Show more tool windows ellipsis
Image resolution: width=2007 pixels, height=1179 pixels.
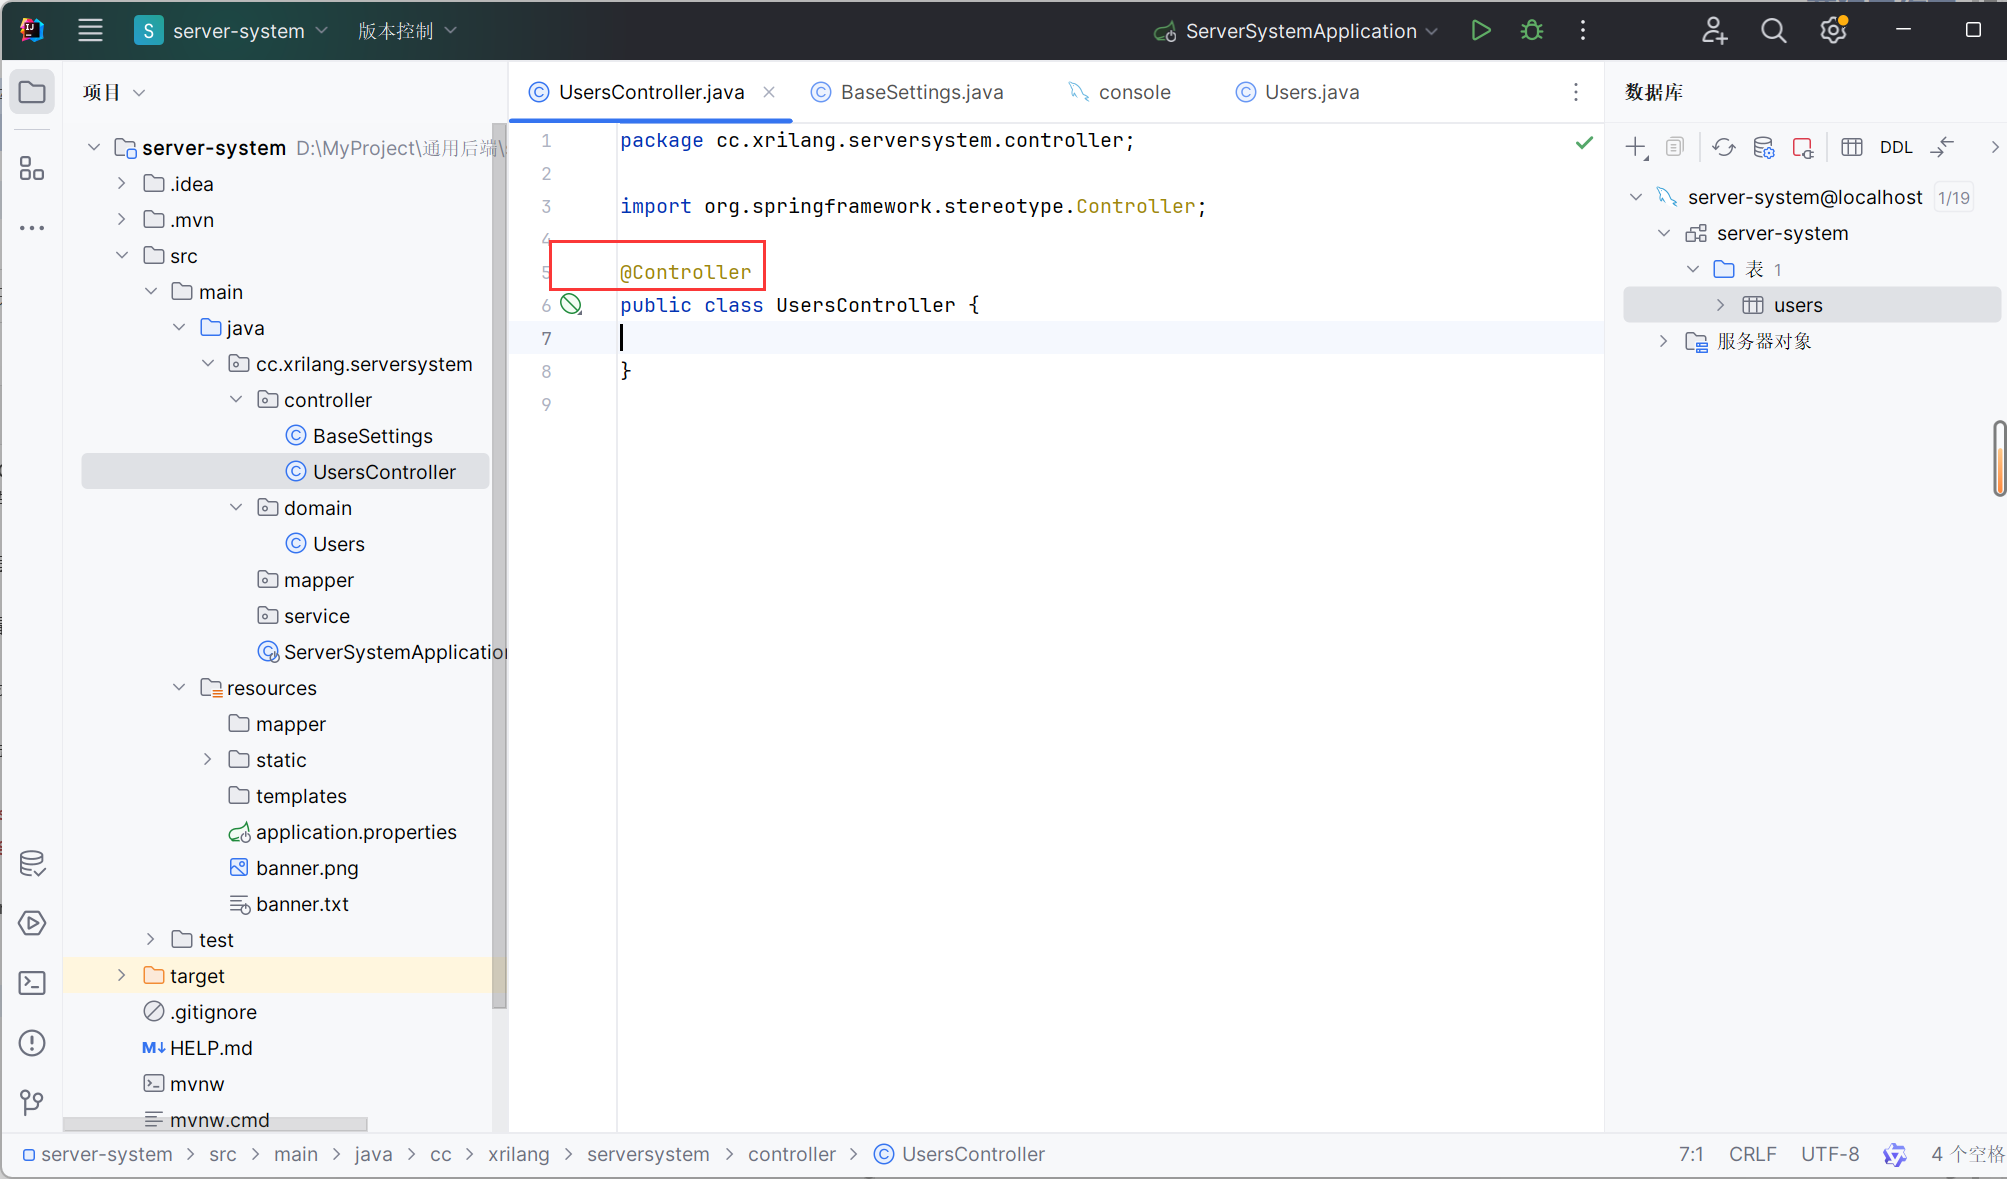click(x=32, y=228)
